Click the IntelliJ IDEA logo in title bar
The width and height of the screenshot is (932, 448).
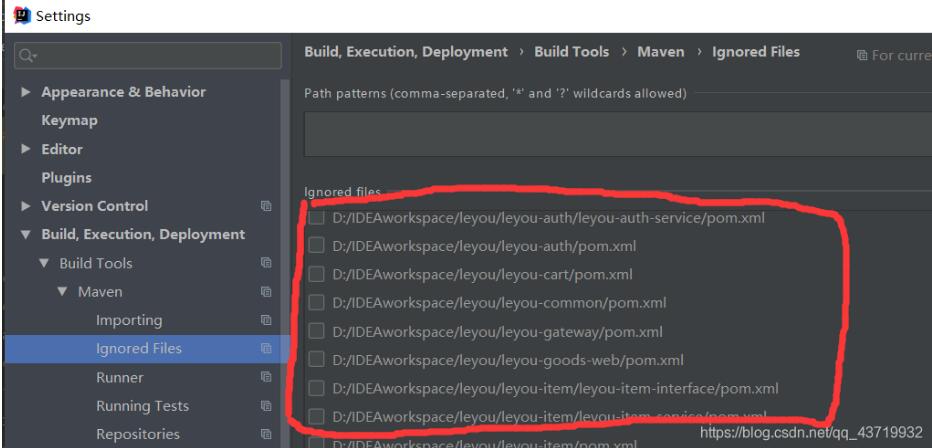pos(22,15)
